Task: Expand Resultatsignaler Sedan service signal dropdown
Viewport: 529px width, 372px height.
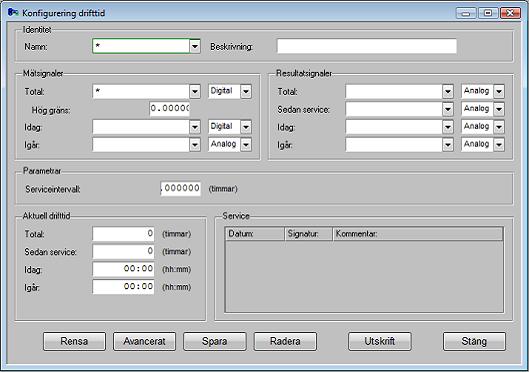Action: 448,109
